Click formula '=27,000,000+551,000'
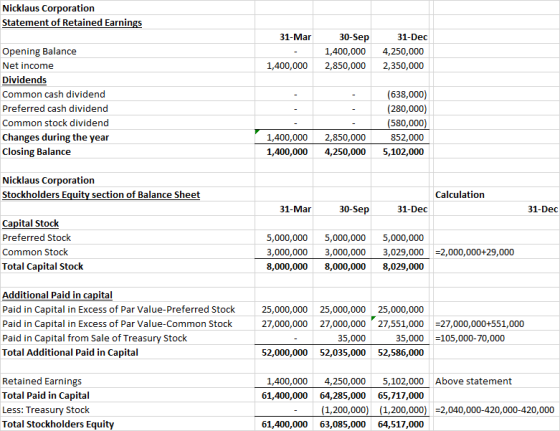This screenshot has height=431, width=560. [479, 324]
